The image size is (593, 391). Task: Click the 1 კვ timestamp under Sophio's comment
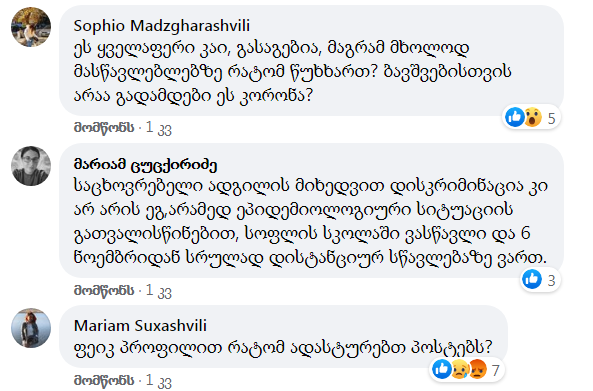click(159, 128)
